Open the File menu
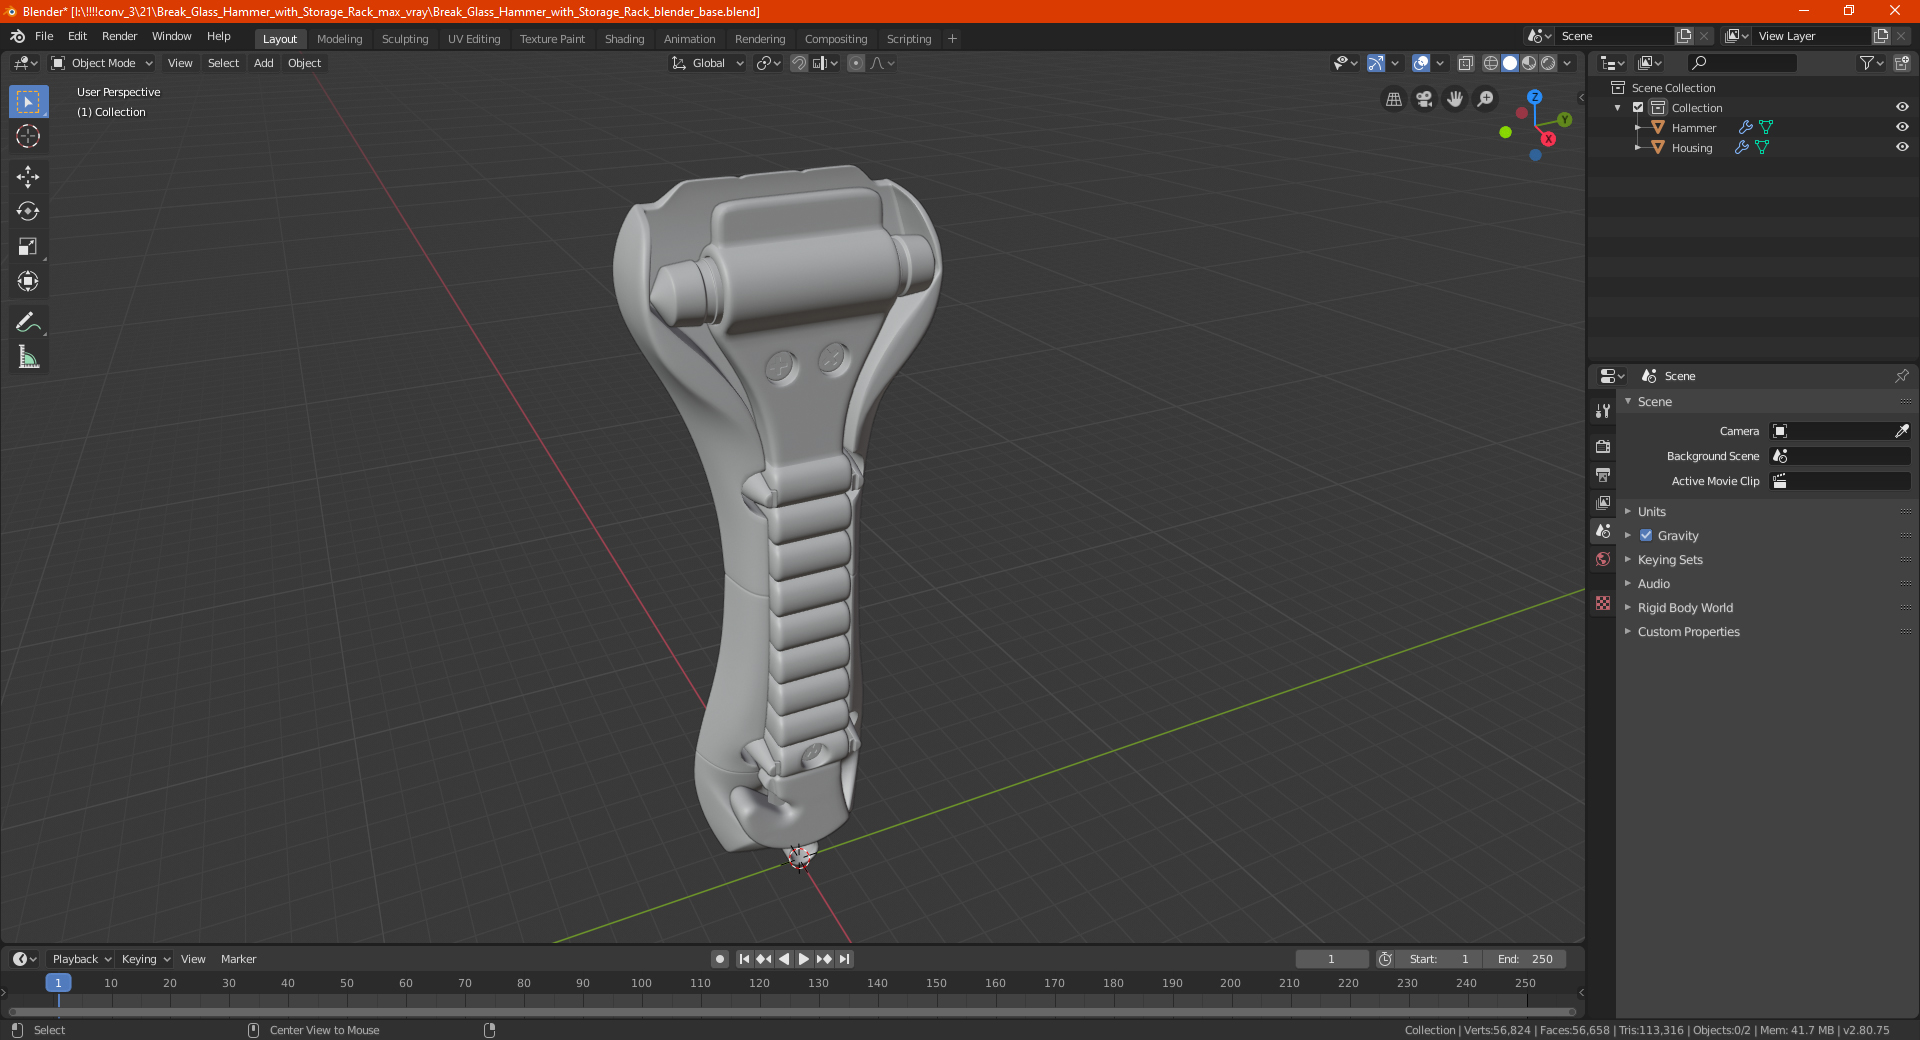 pyautogui.click(x=44, y=36)
